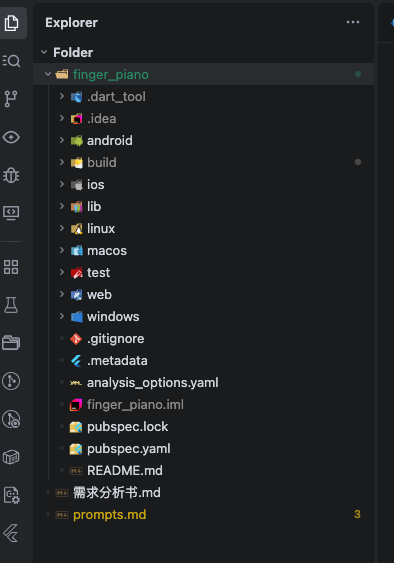Open the Search view in activity bar
Image resolution: width=394 pixels, height=563 pixels.
click(11, 61)
